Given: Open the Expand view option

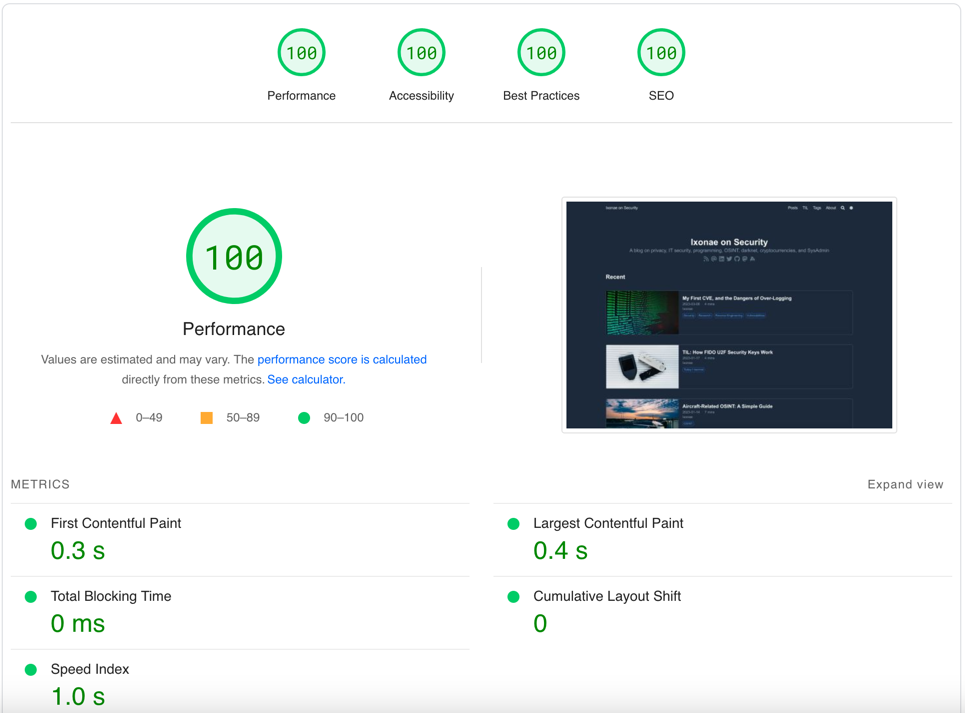Looking at the screenshot, I should click(x=905, y=484).
